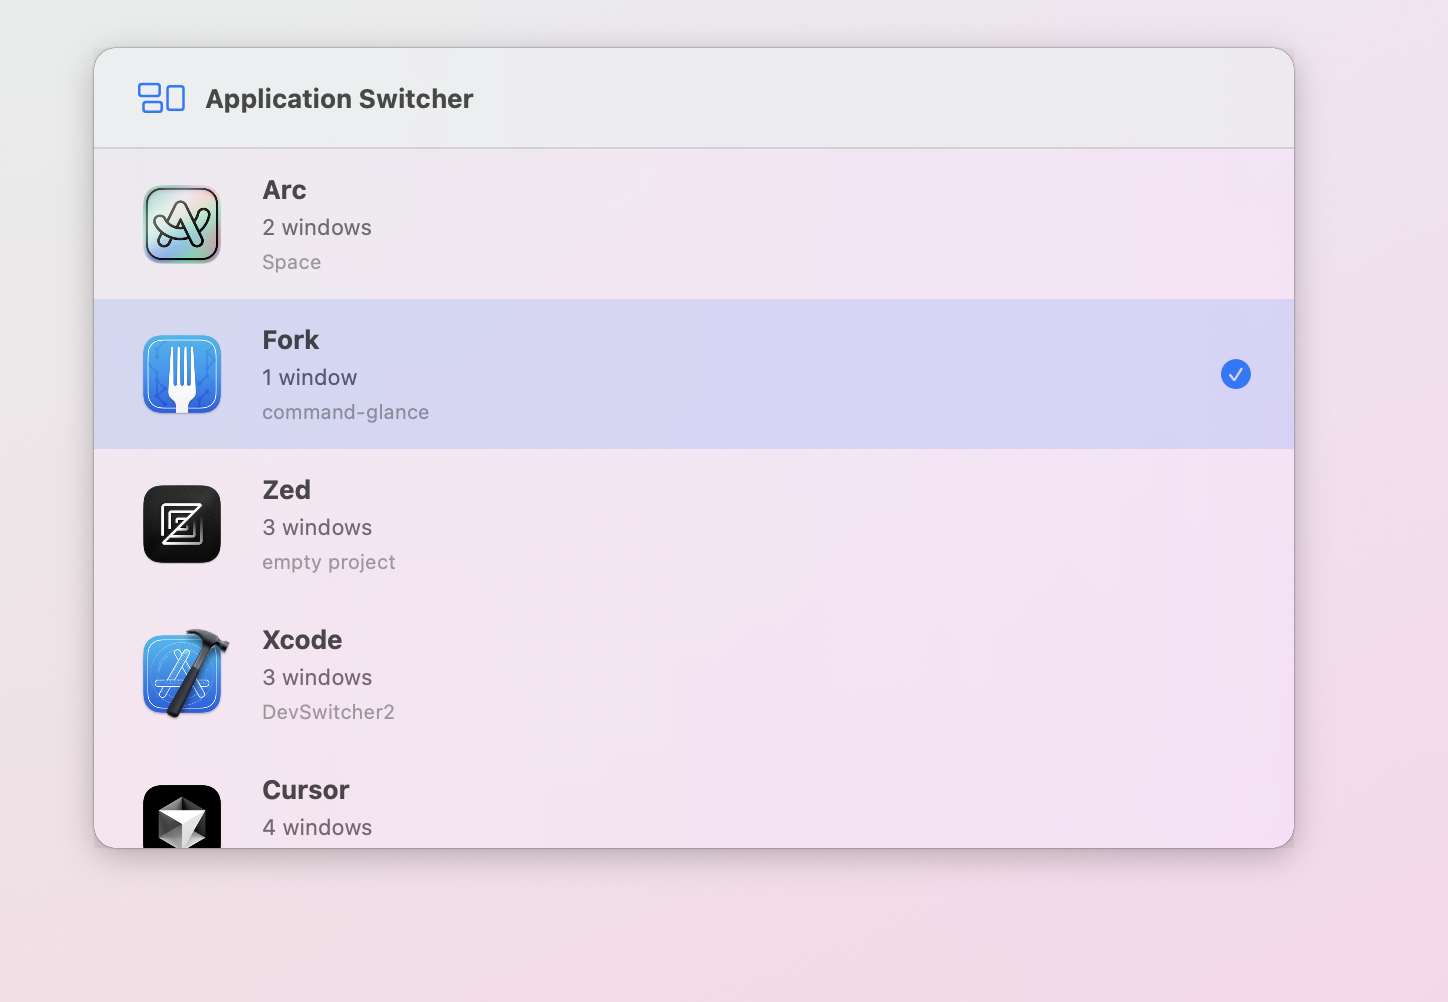Click Zed's "3 windows" count text
This screenshot has width=1448, height=1002.
(x=317, y=528)
